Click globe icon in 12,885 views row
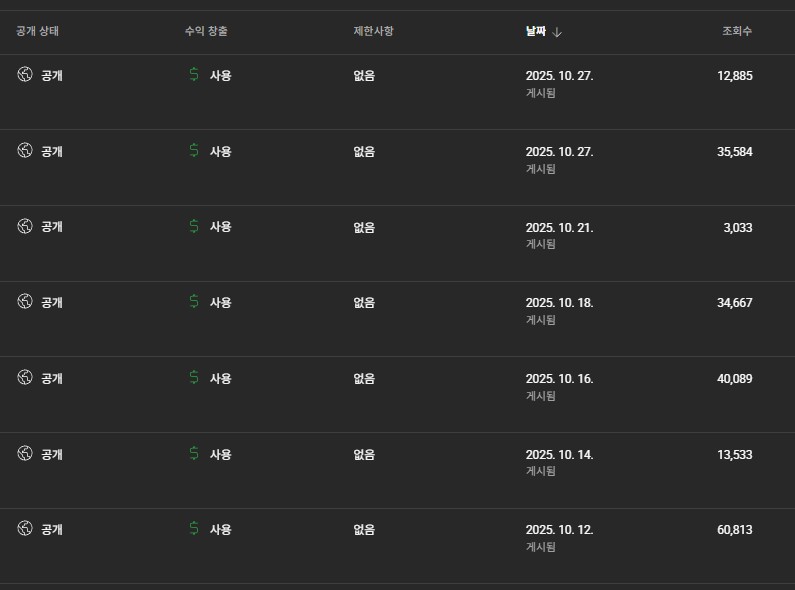795x590 pixels. [x=25, y=75]
